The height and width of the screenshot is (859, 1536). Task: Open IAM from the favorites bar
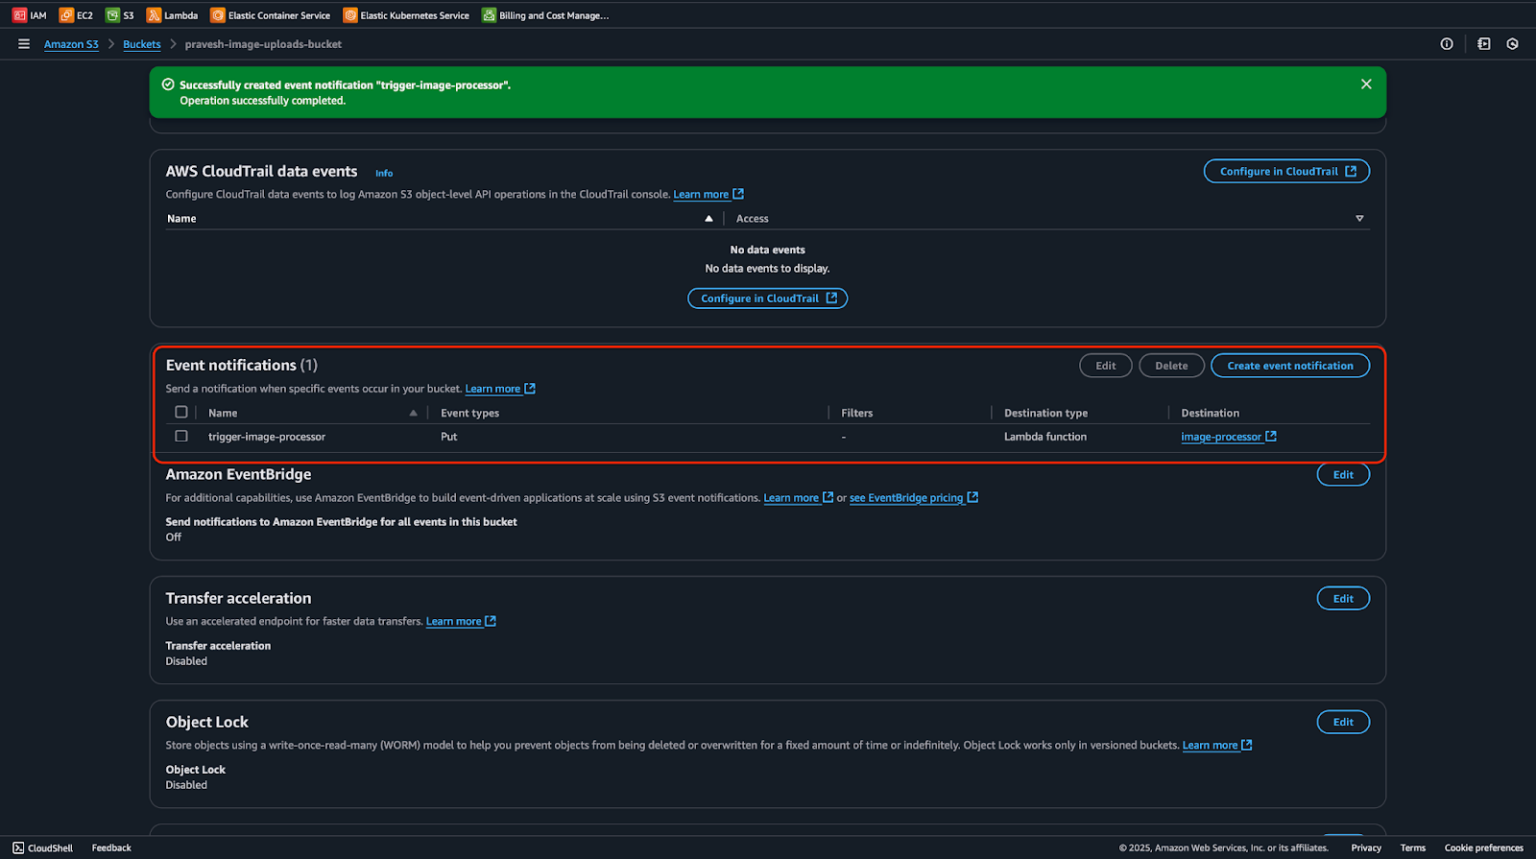30,15
